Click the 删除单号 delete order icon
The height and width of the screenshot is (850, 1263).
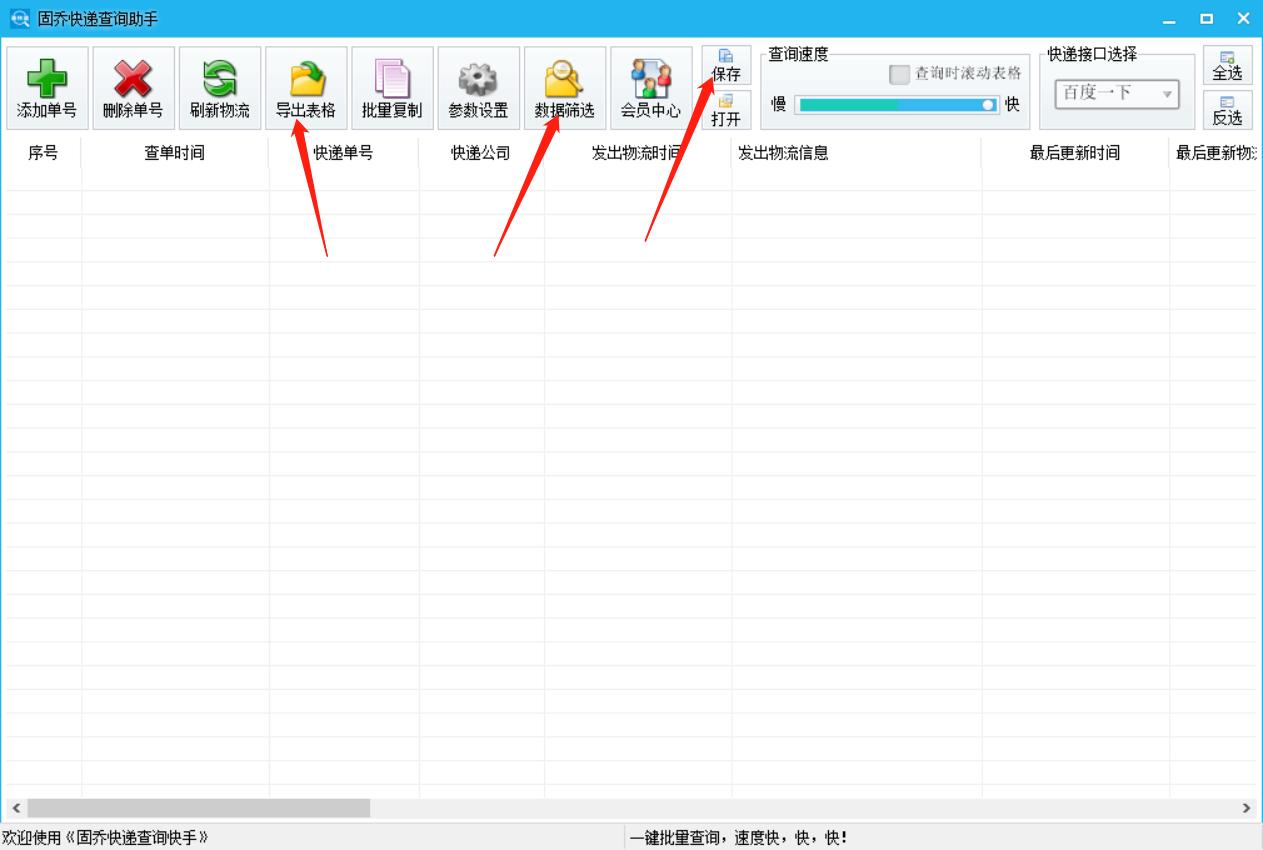[x=133, y=88]
